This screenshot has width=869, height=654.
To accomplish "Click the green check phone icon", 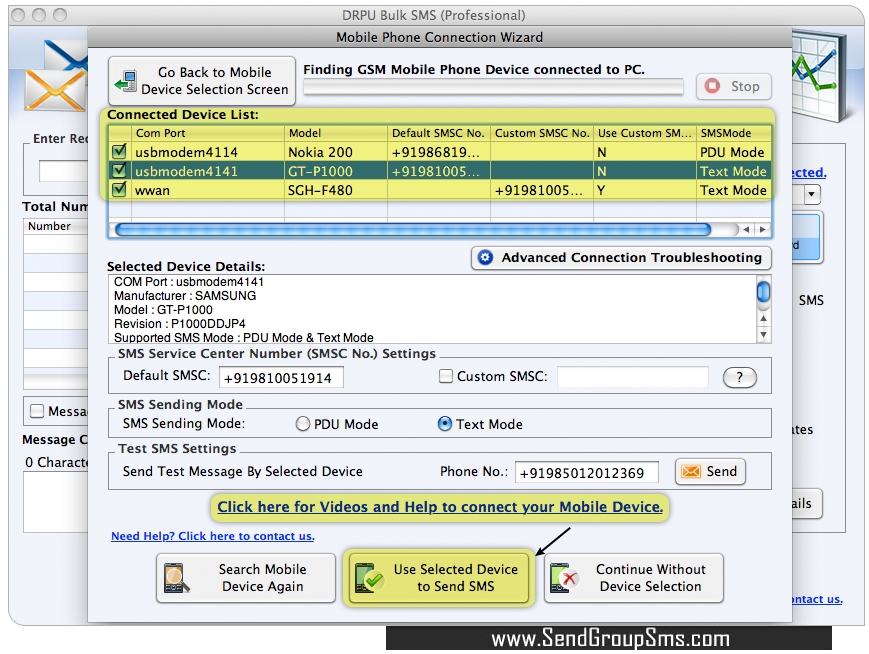I will [369, 578].
